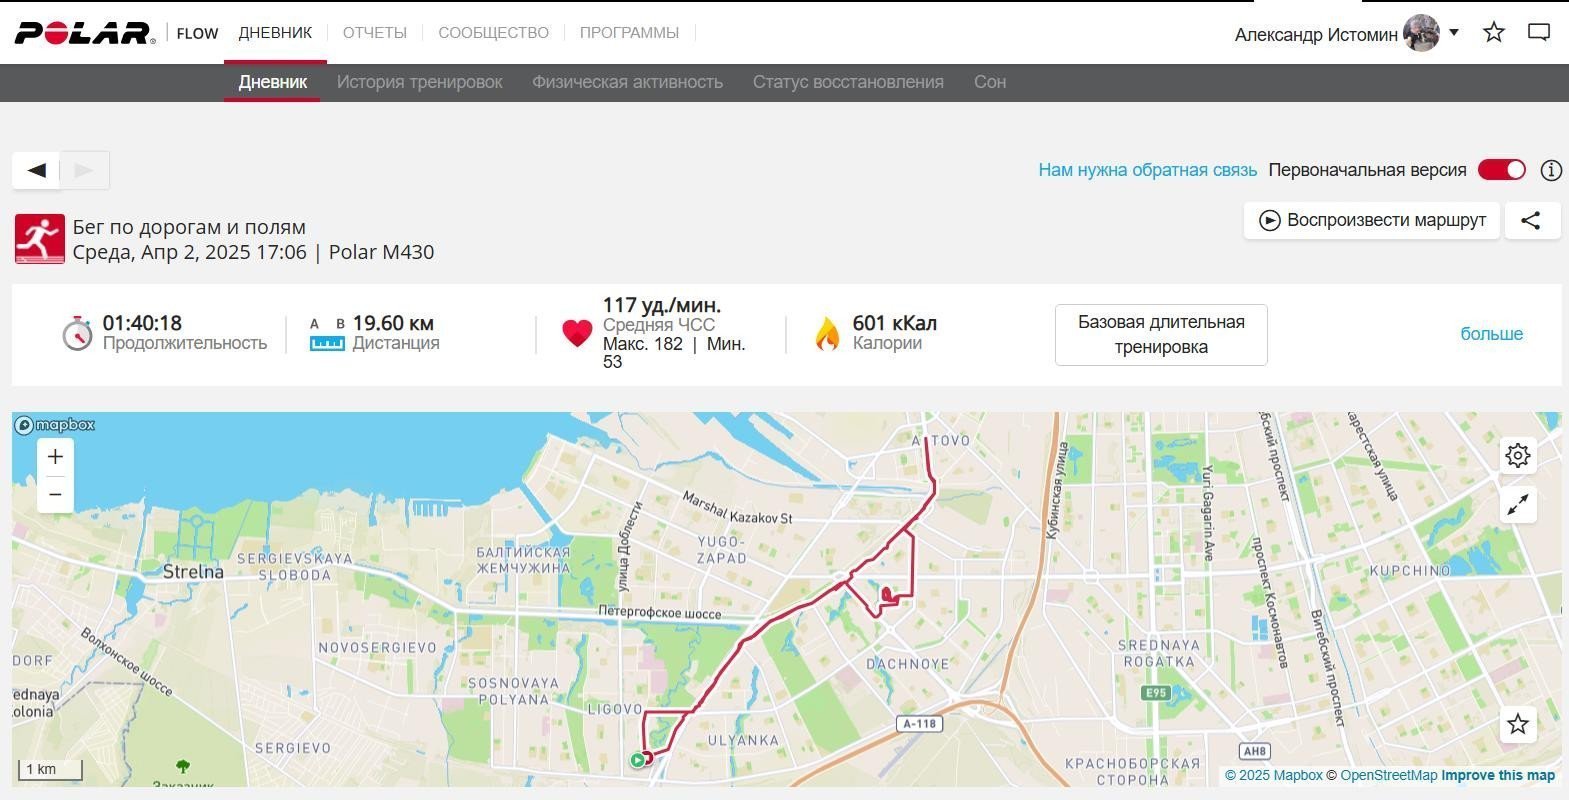Screen dimensions: 1569x800
Task: Switch to История тренировок tab
Action: tap(420, 82)
